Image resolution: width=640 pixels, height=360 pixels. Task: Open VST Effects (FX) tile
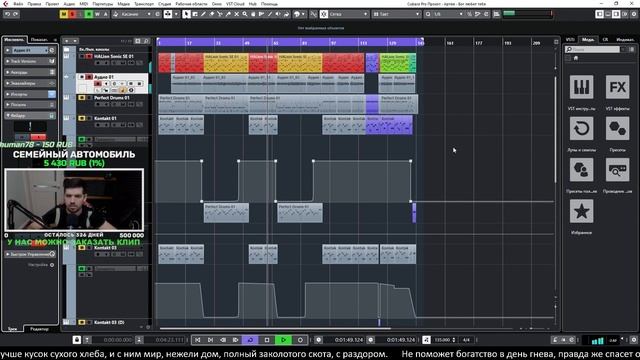tap(617, 87)
